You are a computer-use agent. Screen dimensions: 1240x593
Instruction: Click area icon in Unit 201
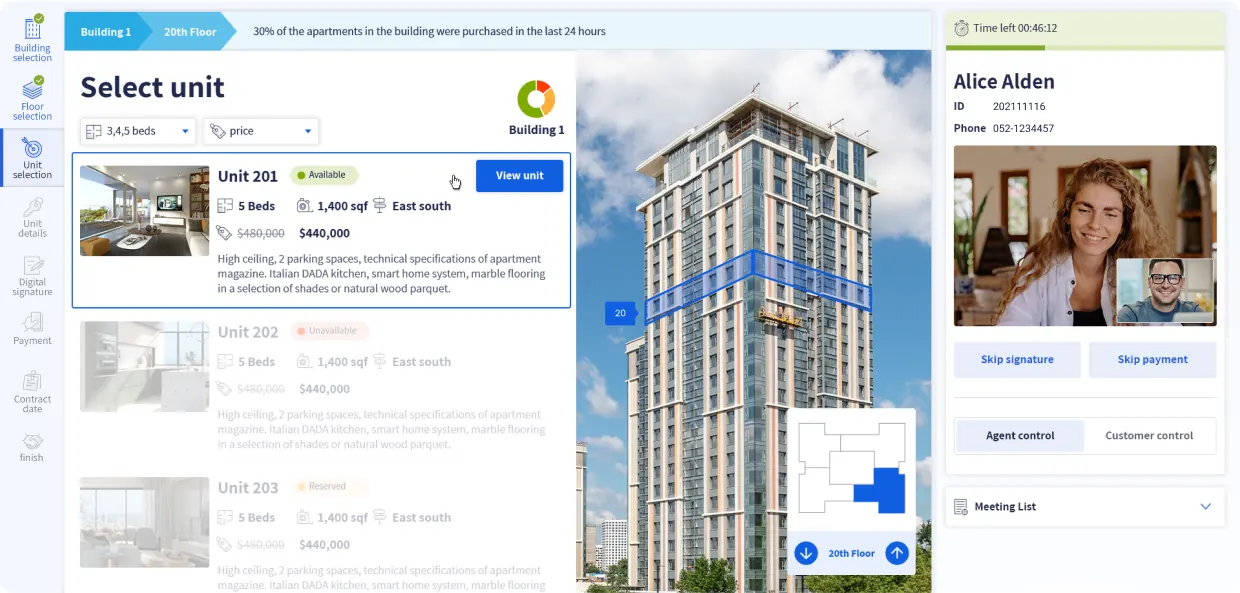tap(304, 206)
